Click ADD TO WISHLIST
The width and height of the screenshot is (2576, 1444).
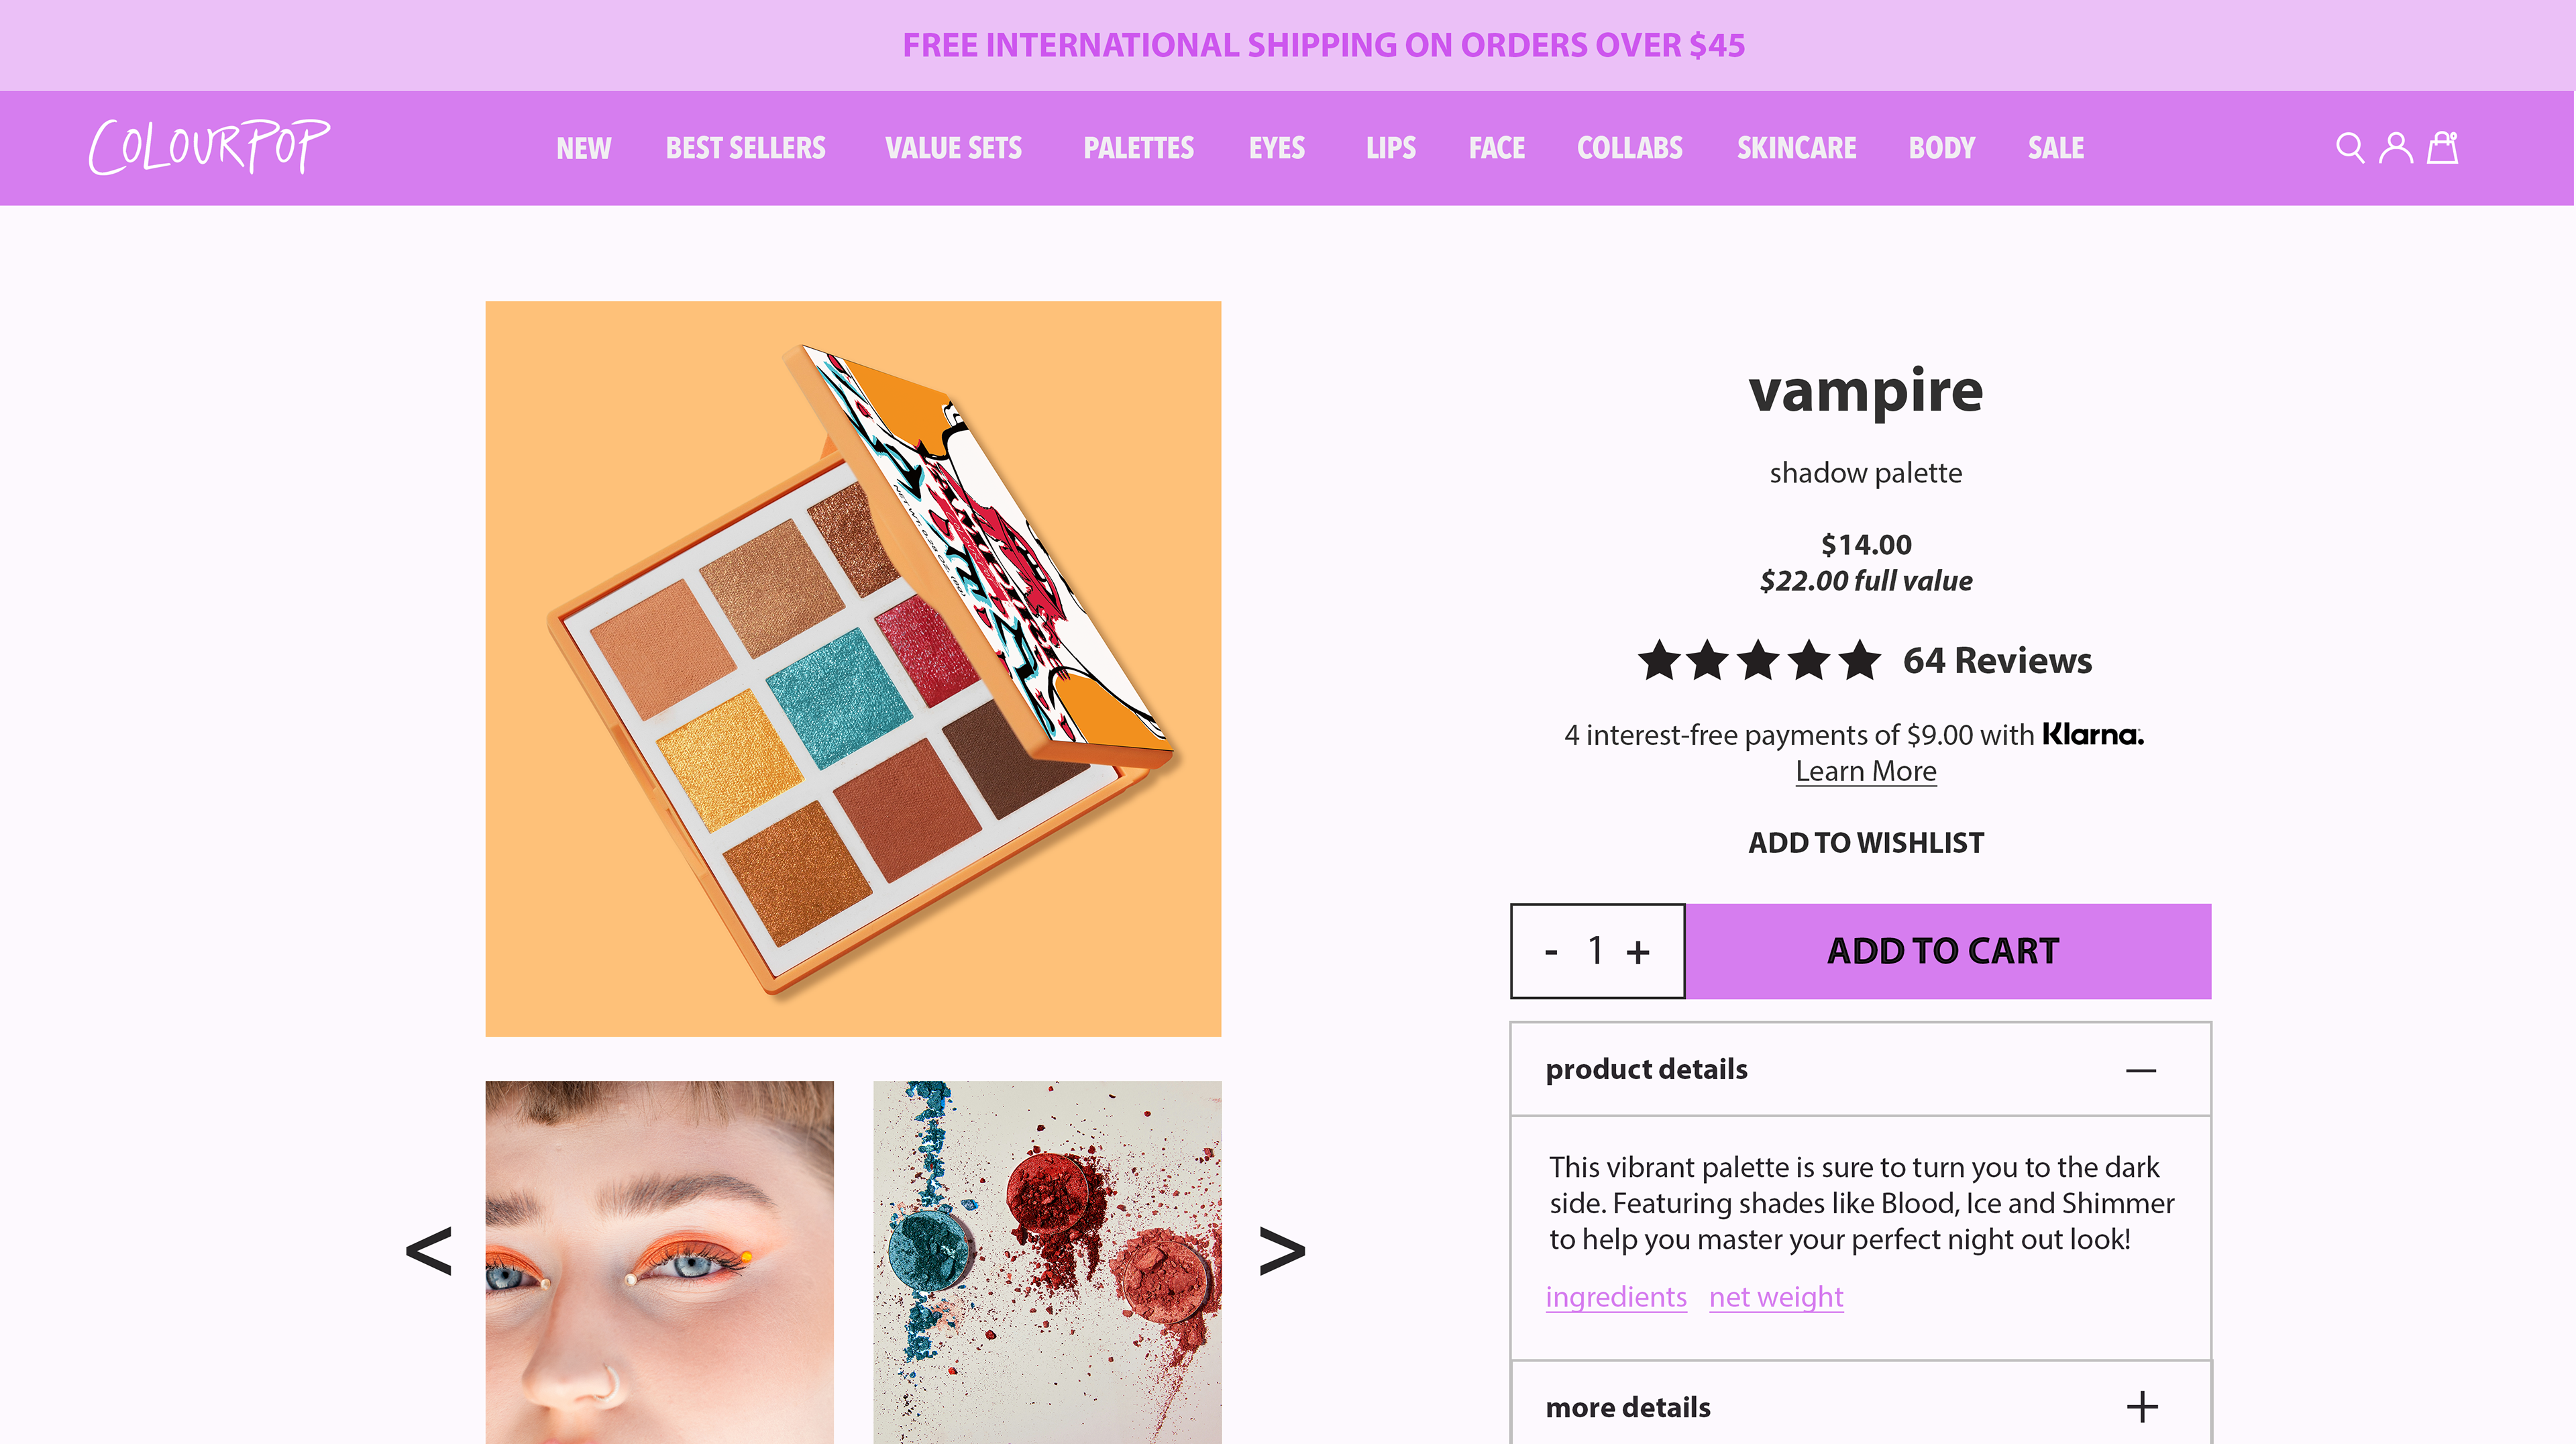coord(1866,843)
